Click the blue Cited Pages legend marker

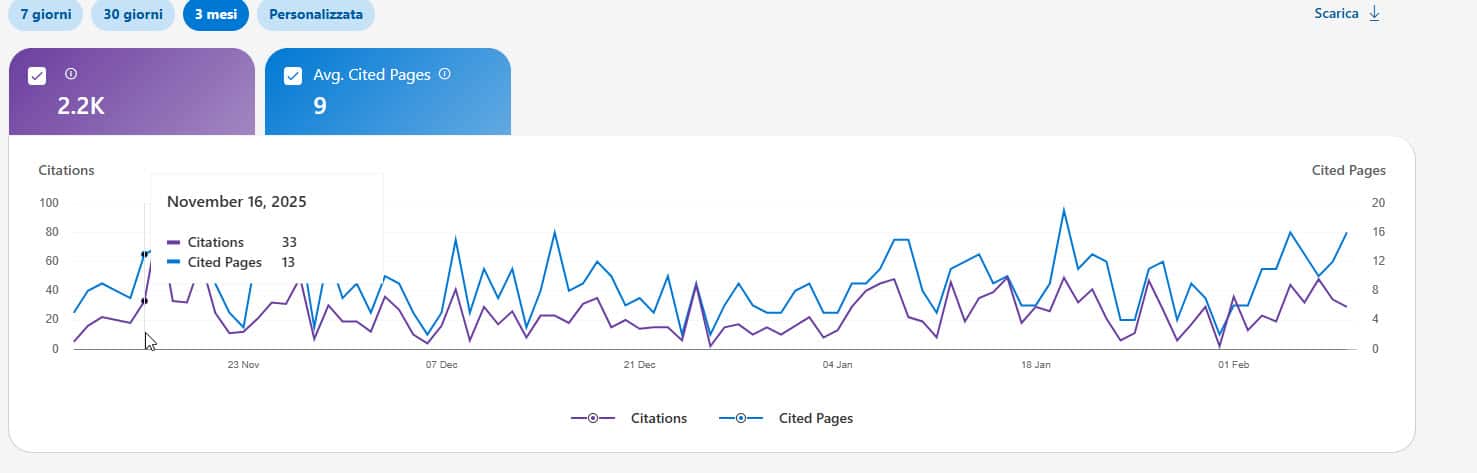click(x=740, y=418)
